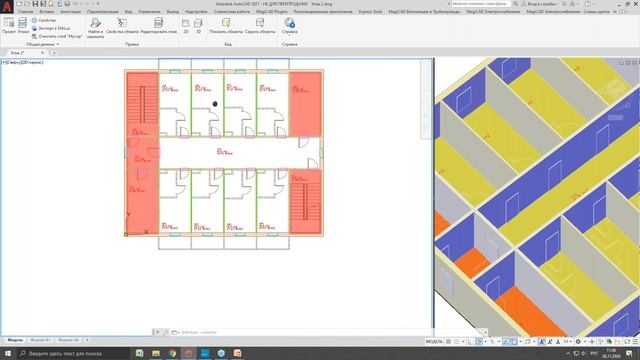Toggle the grid display in the status bar
Screen dimensions: 640x360
(449, 342)
